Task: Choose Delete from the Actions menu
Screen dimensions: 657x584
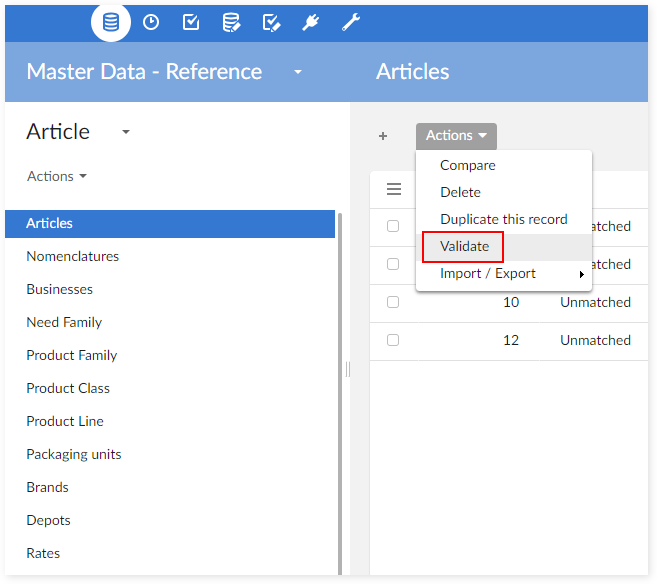Action: (504, 192)
